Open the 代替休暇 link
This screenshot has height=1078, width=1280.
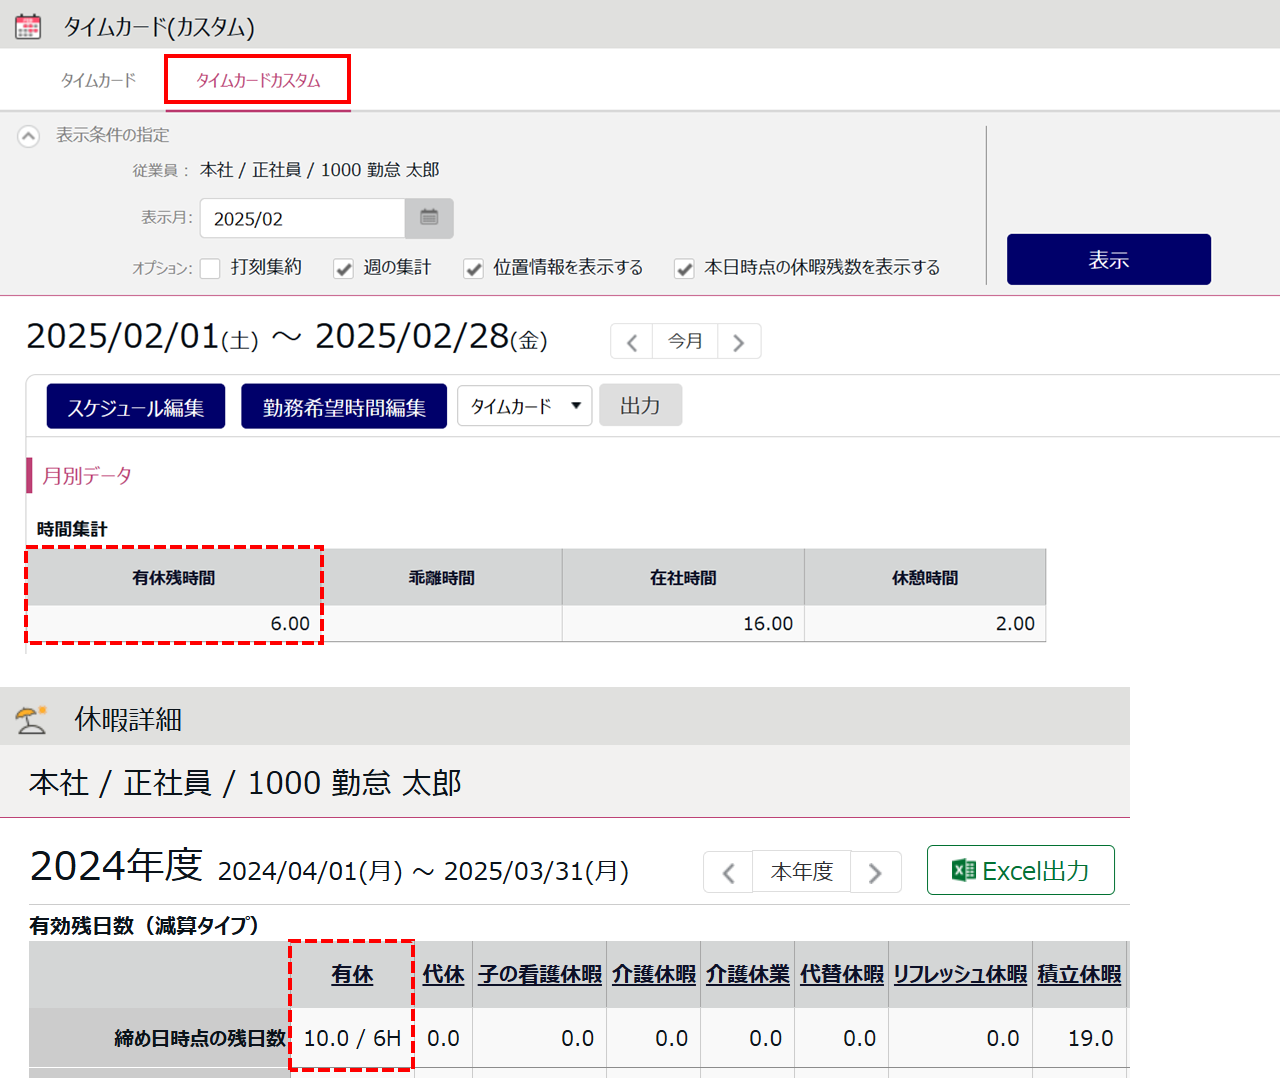click(x=842, y=974)
